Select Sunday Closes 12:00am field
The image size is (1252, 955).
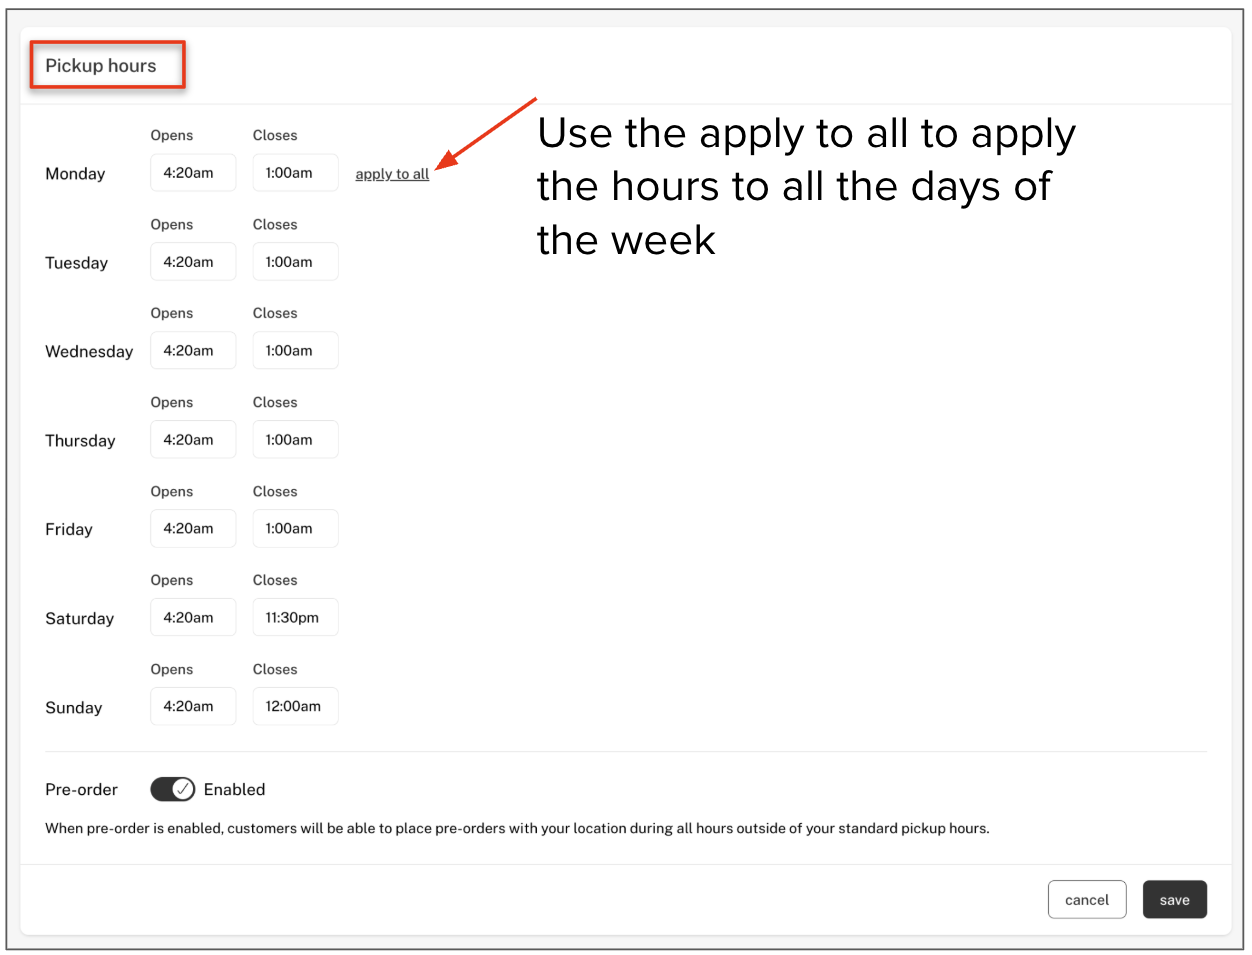point(295,706)
